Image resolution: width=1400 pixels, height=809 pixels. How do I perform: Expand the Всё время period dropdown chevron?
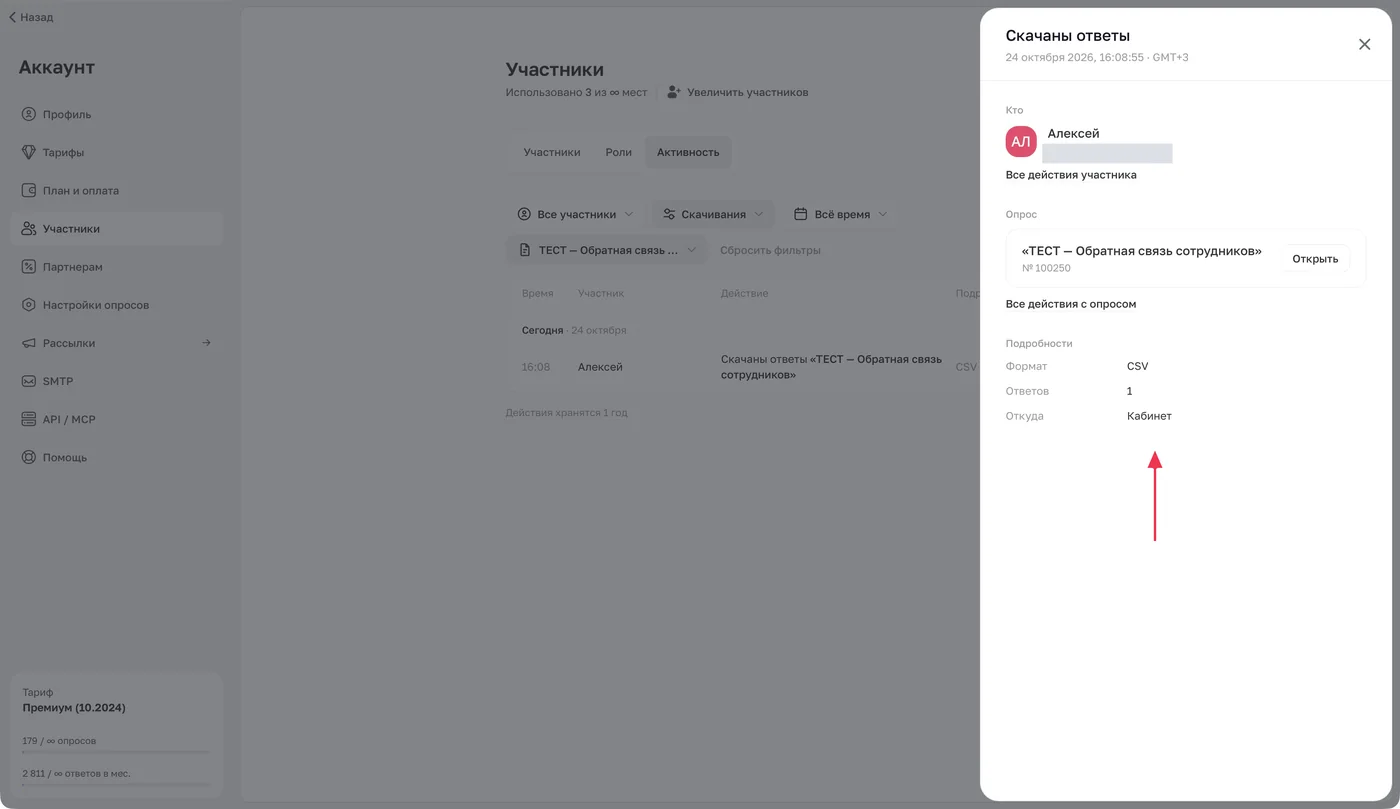point(882,214)
